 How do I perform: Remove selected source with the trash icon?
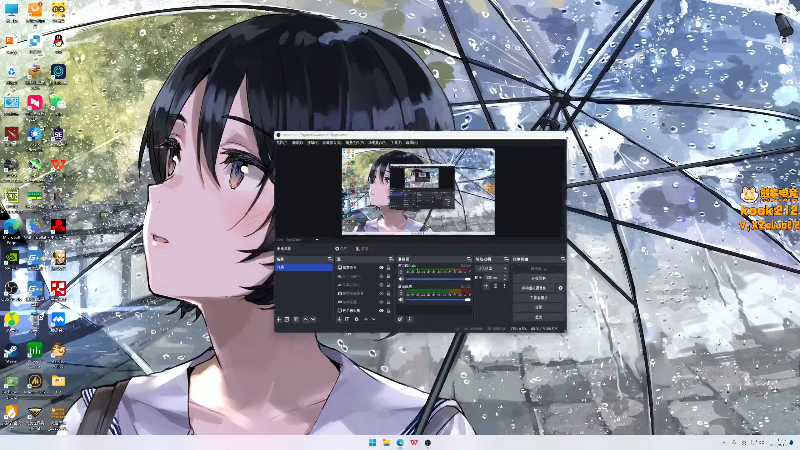tap(347, 319)
